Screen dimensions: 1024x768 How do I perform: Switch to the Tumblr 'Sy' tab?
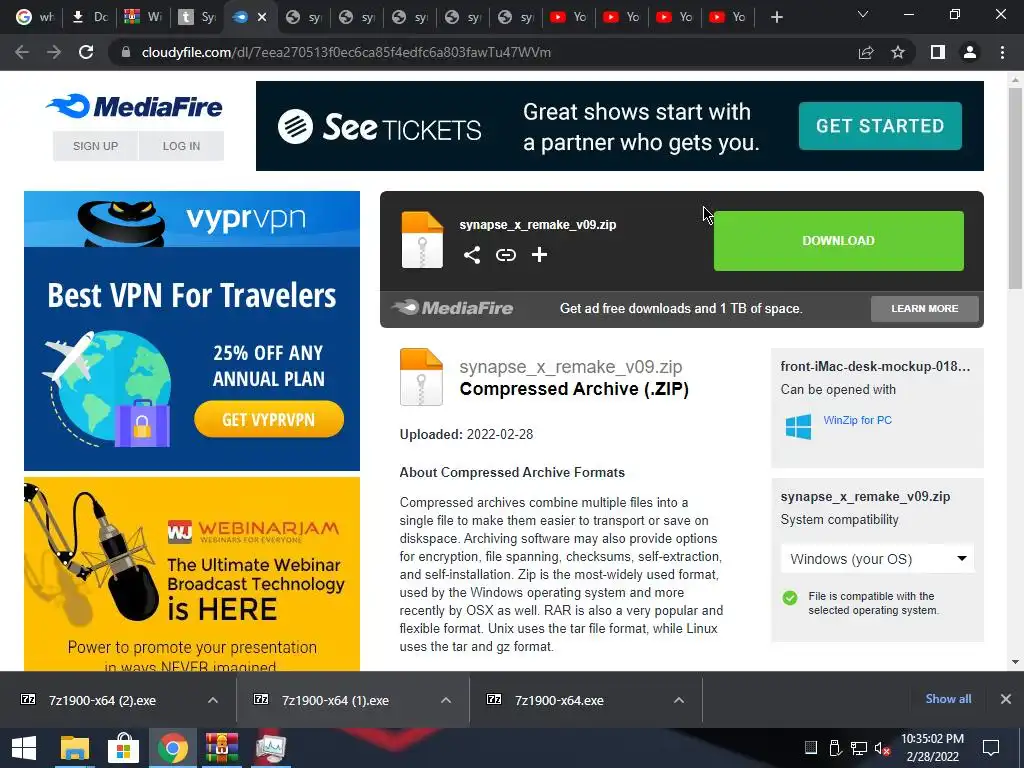tap(197, 17)
